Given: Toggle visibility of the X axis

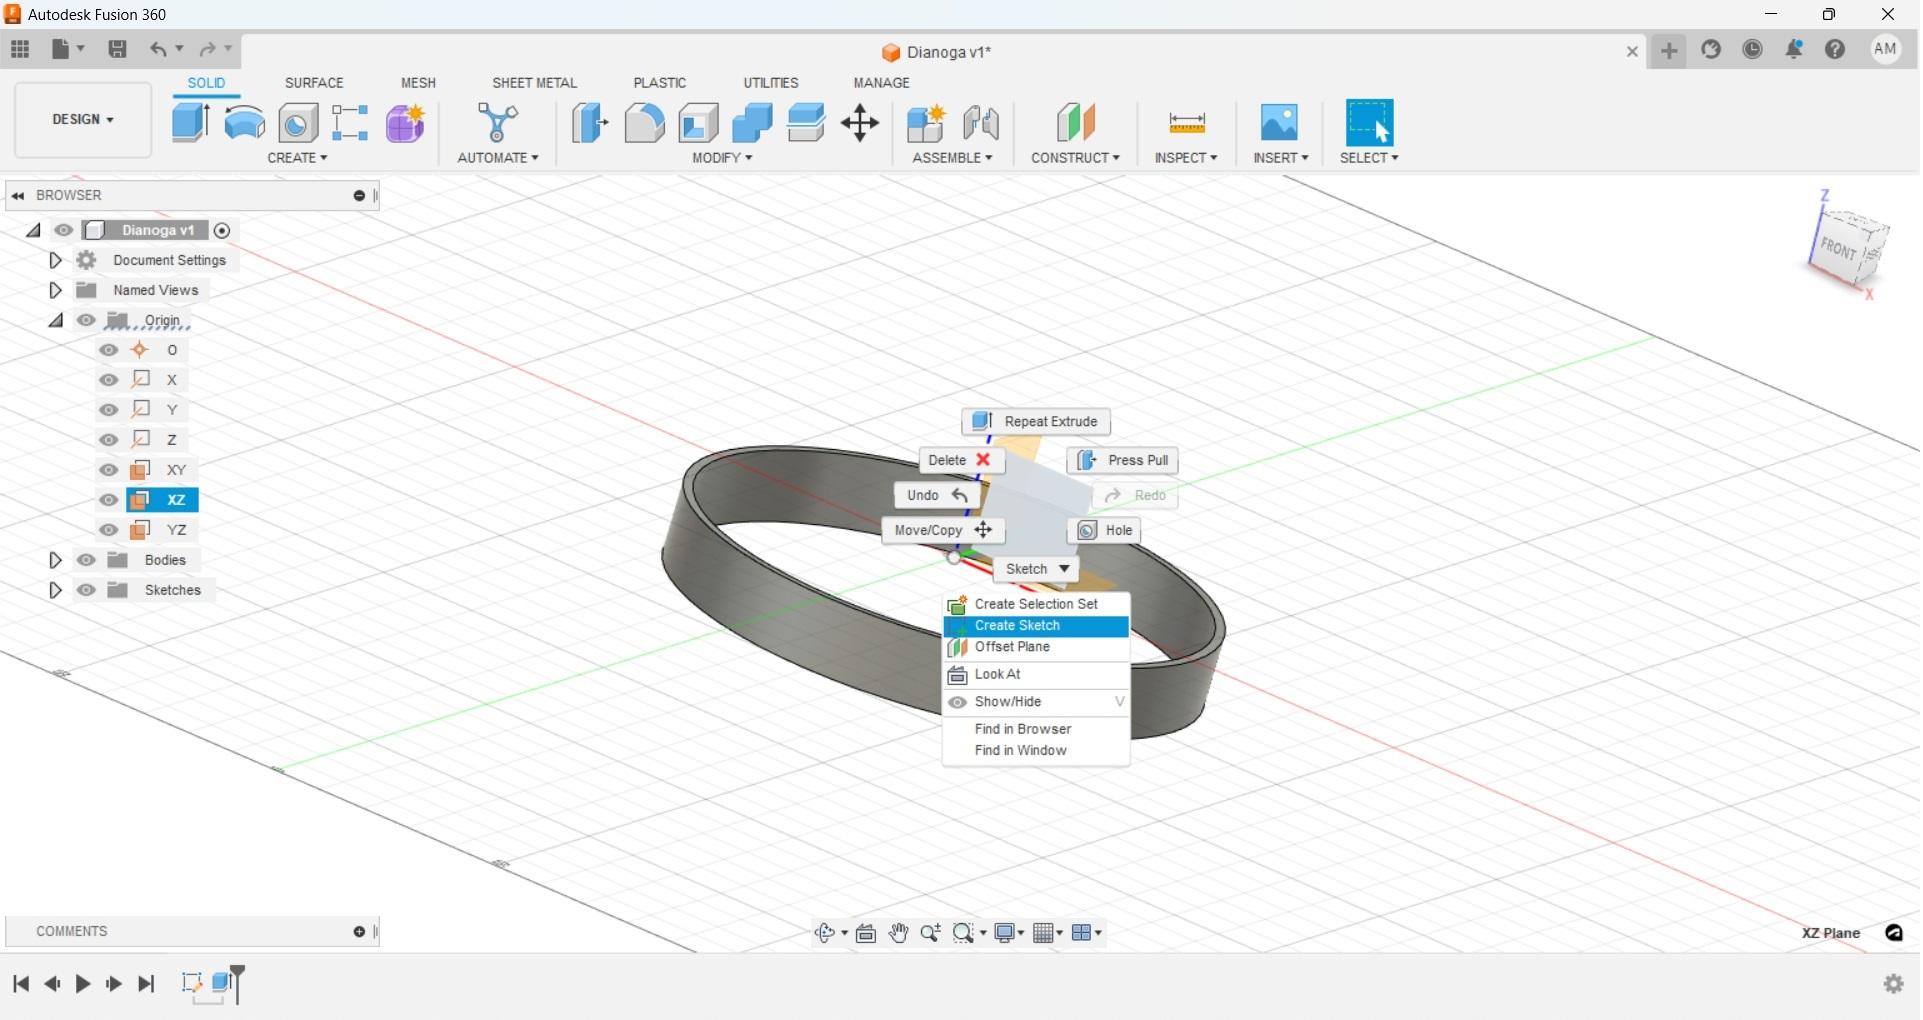Looking at the screenshot, I should 109,380.
